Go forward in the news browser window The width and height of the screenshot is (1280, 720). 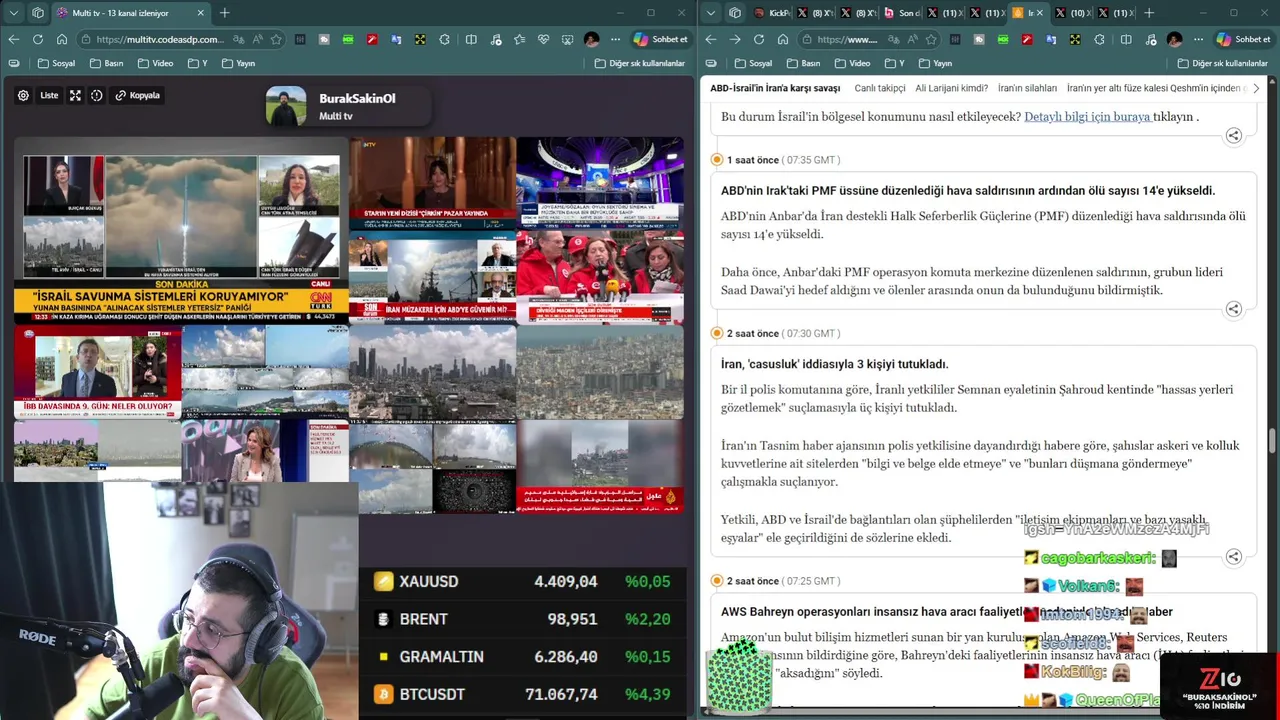735,39
